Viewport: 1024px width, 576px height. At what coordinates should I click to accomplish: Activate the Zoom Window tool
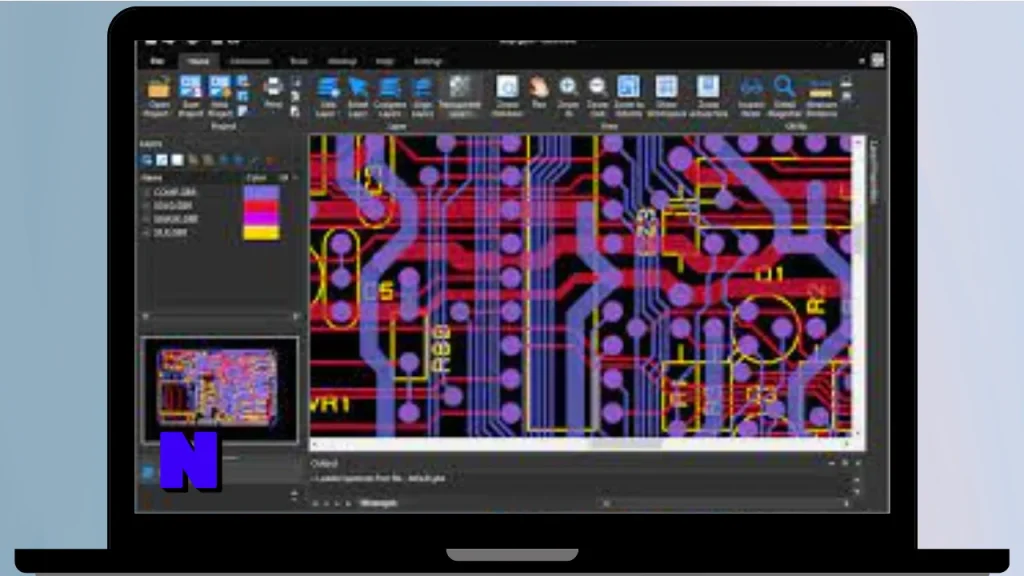click(x=507, y=95)
